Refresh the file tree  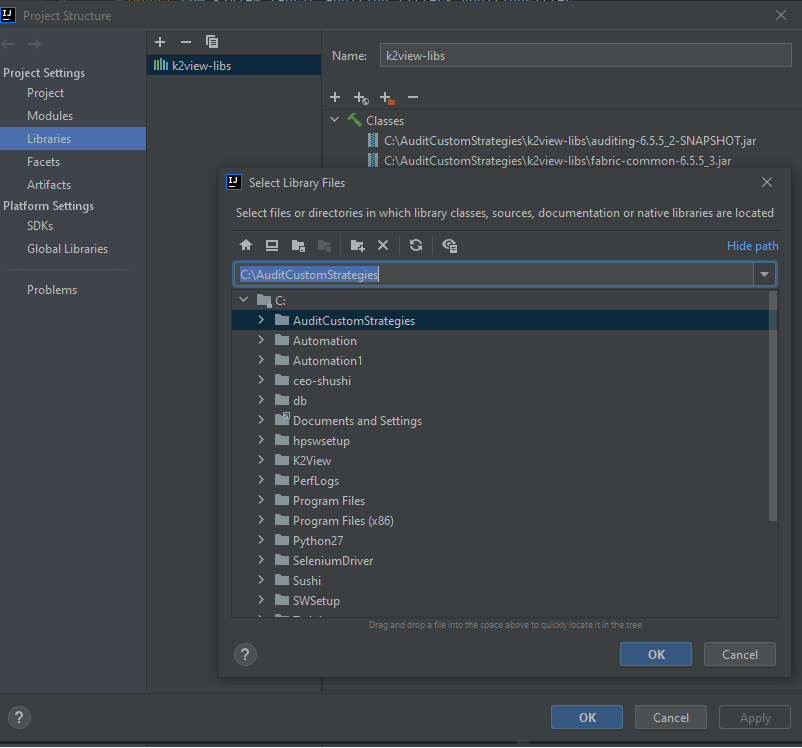(x=416, y=245)
